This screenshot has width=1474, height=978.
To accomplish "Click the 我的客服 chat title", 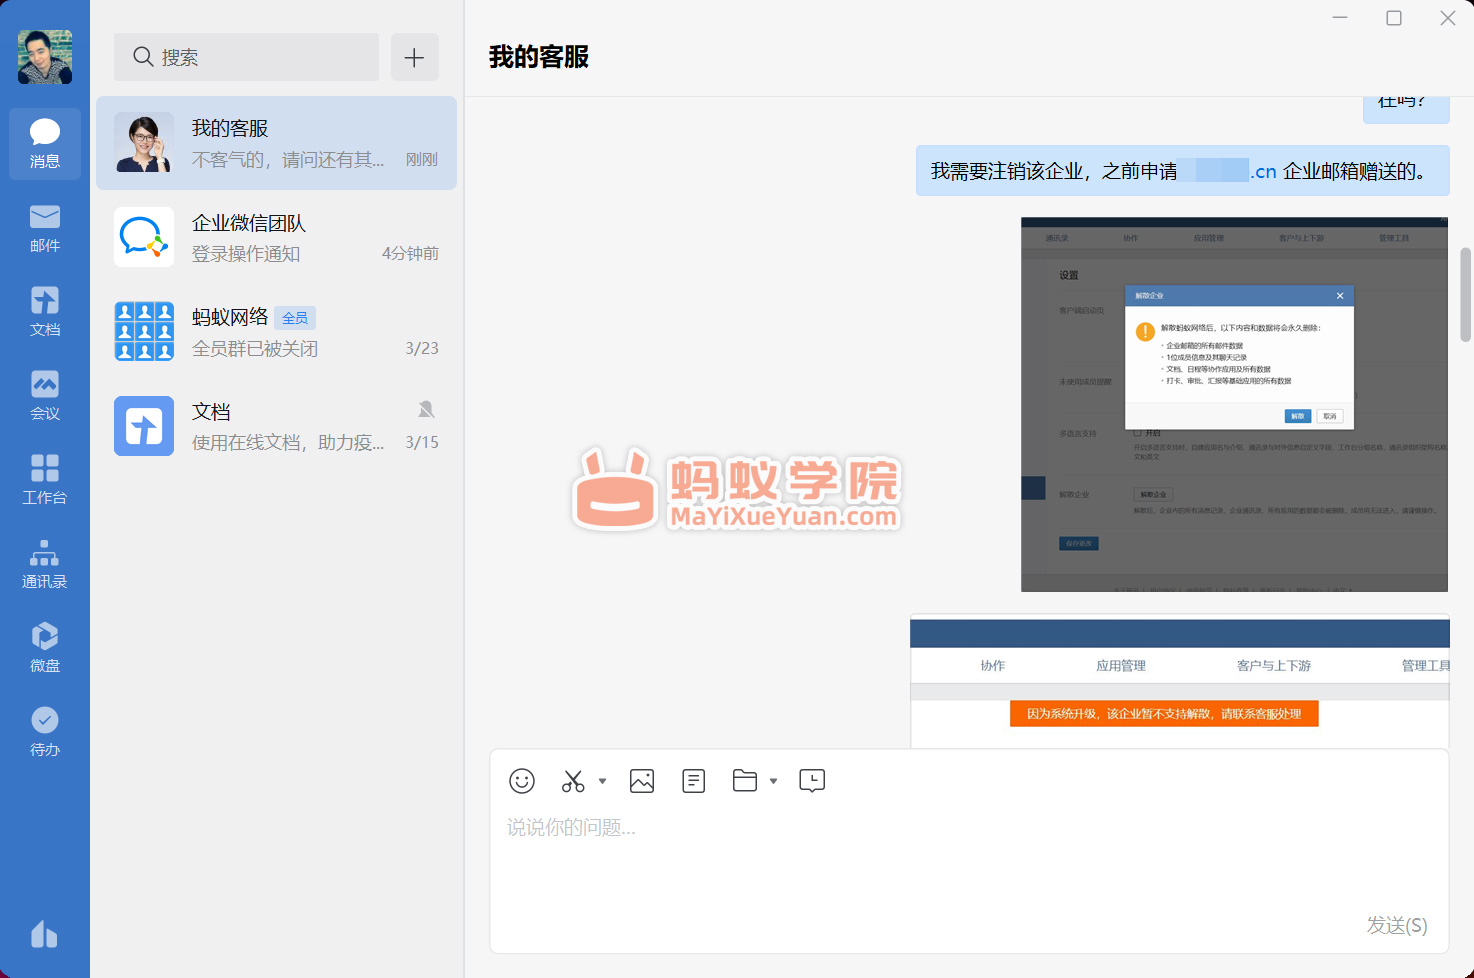I will click(539, 57).
